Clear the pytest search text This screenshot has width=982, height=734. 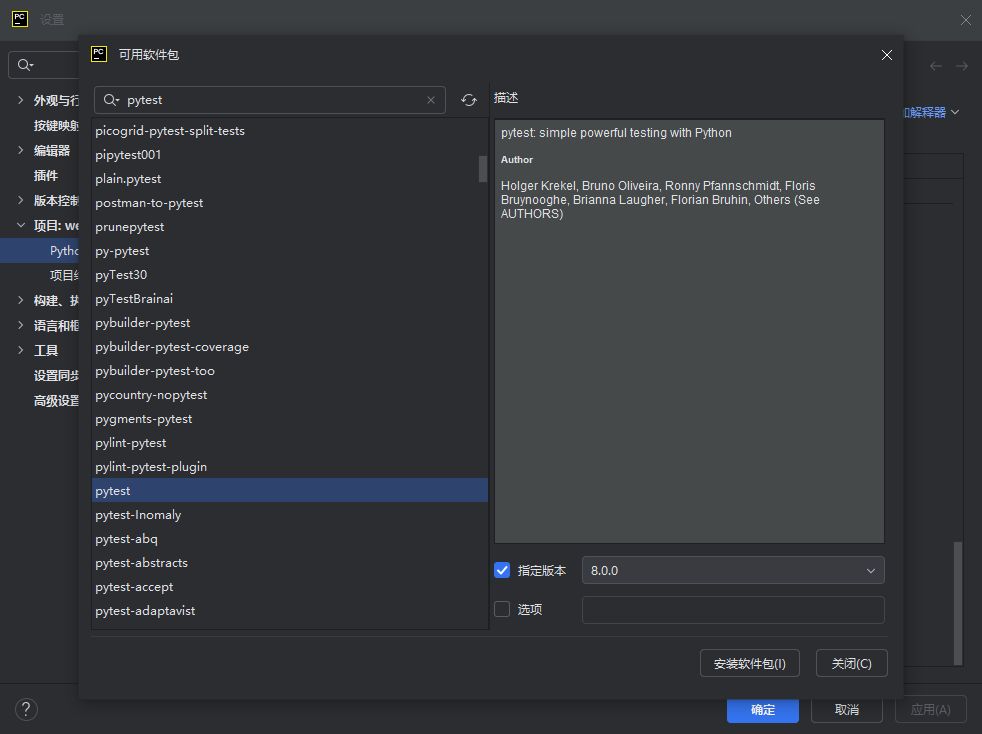(x=431, y=100)
